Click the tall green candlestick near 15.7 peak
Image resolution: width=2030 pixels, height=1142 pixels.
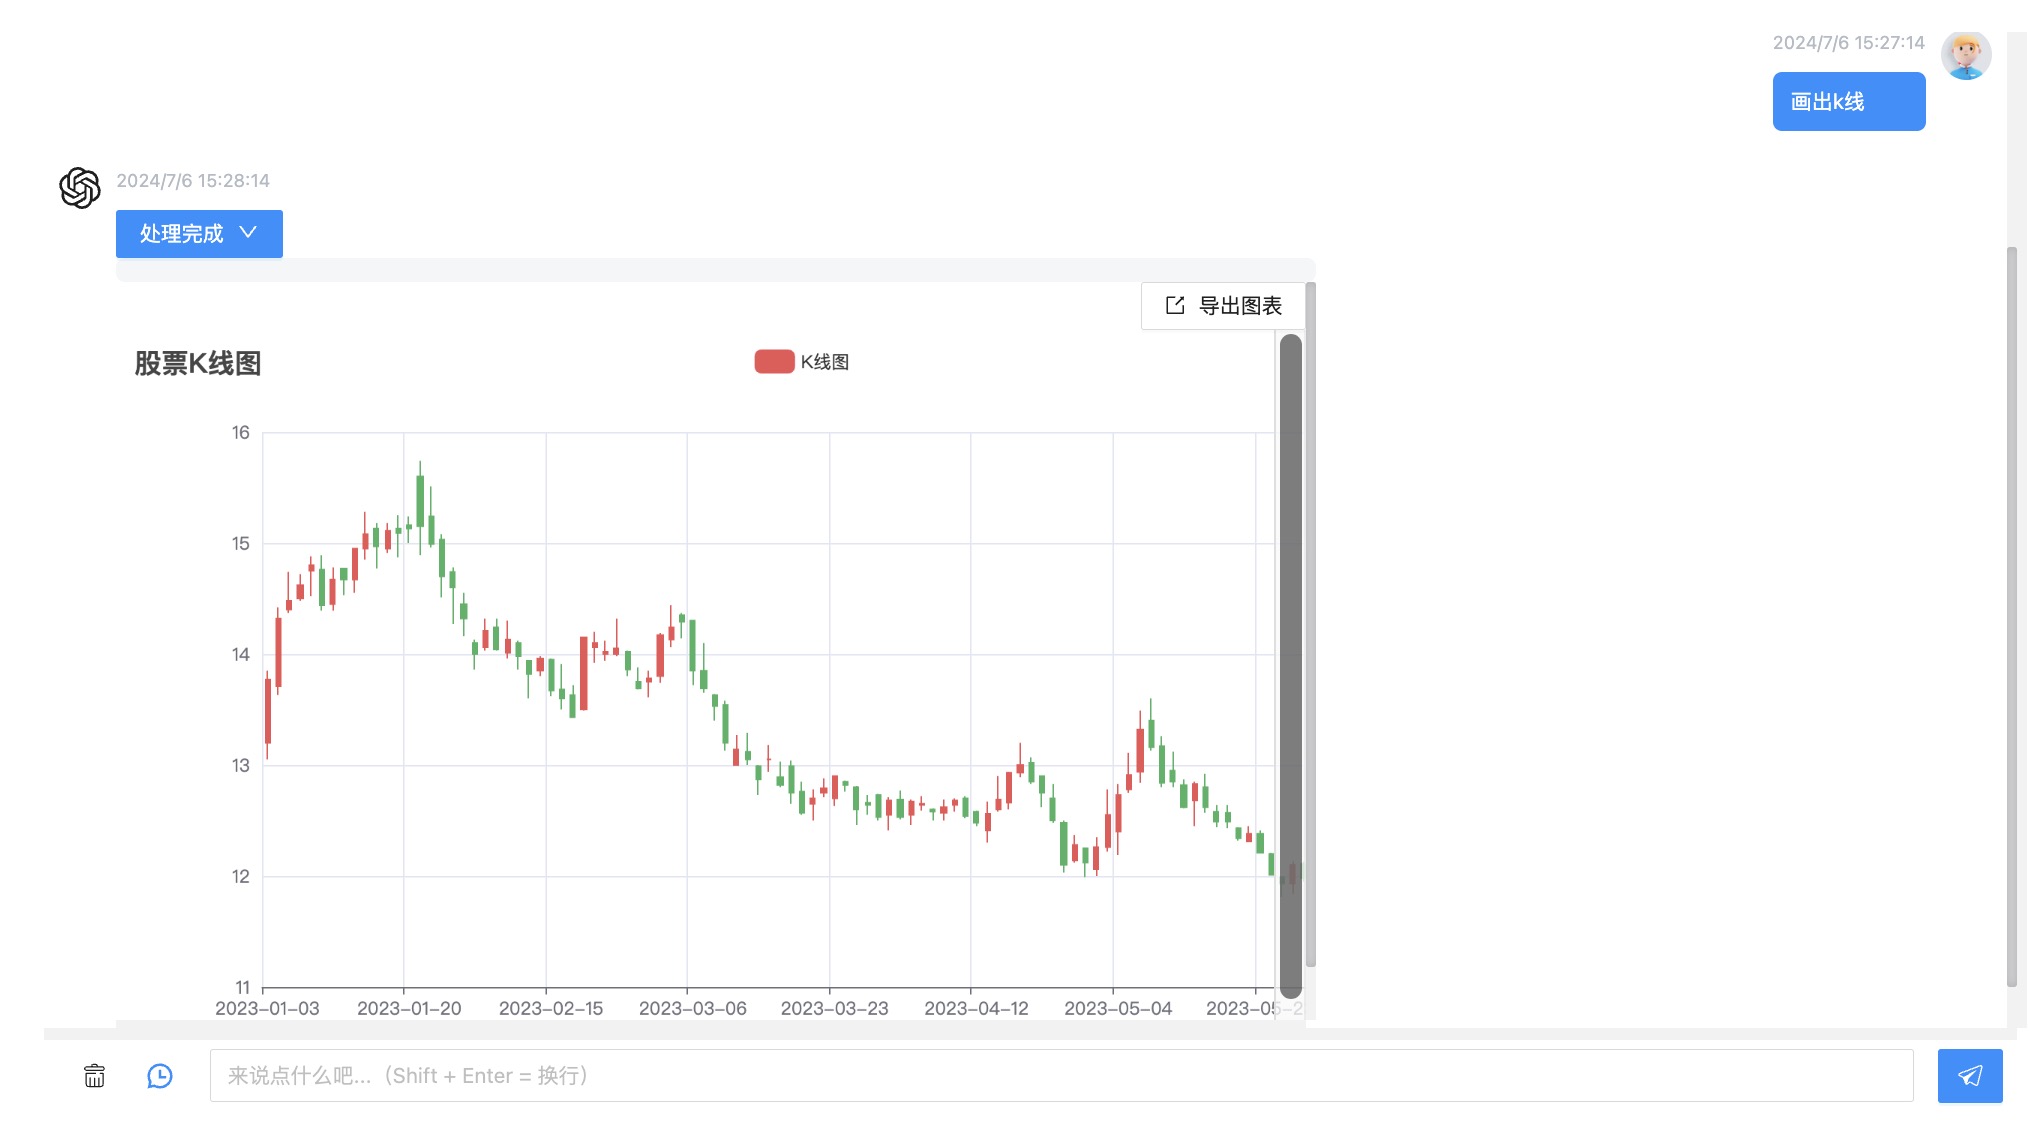(x=420, y=500)
